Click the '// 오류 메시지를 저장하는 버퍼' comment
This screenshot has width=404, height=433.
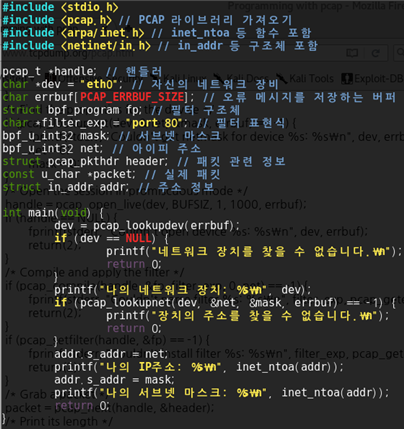point(300,97)
